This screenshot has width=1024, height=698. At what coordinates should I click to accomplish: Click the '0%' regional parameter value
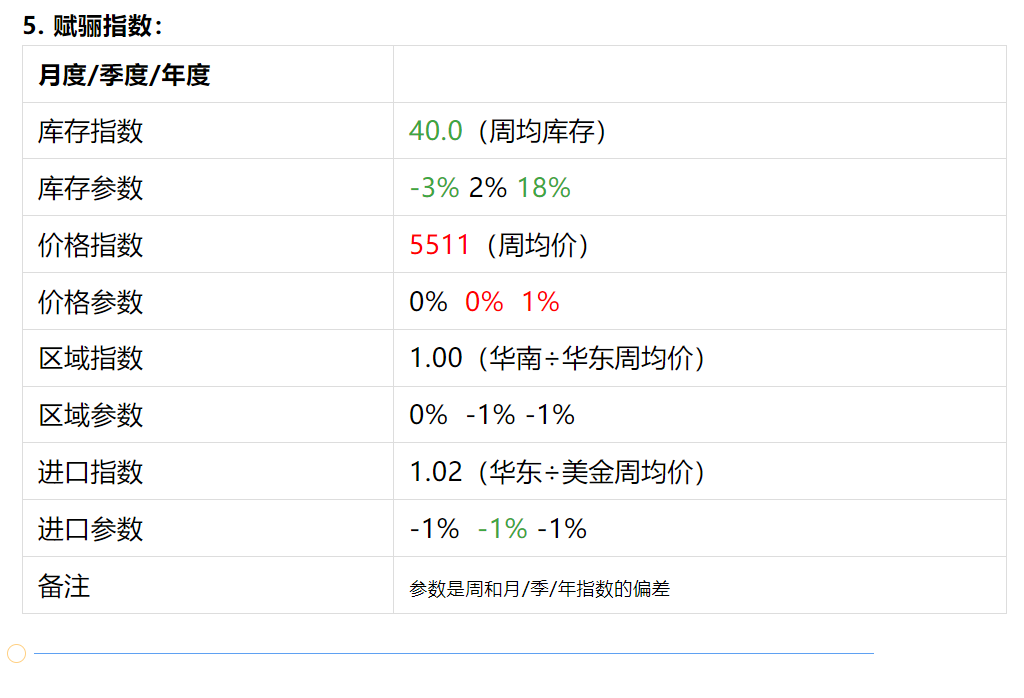pos(428,415)
